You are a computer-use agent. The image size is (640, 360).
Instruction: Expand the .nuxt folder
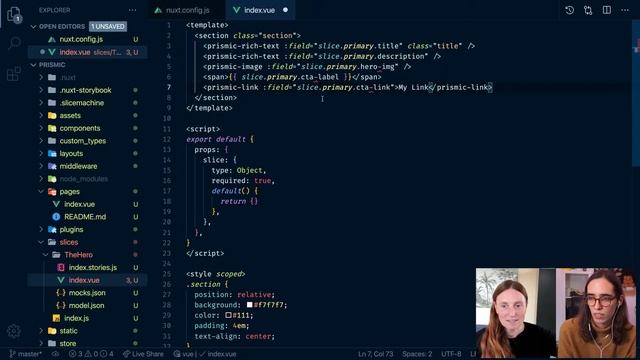coord(88,78)
